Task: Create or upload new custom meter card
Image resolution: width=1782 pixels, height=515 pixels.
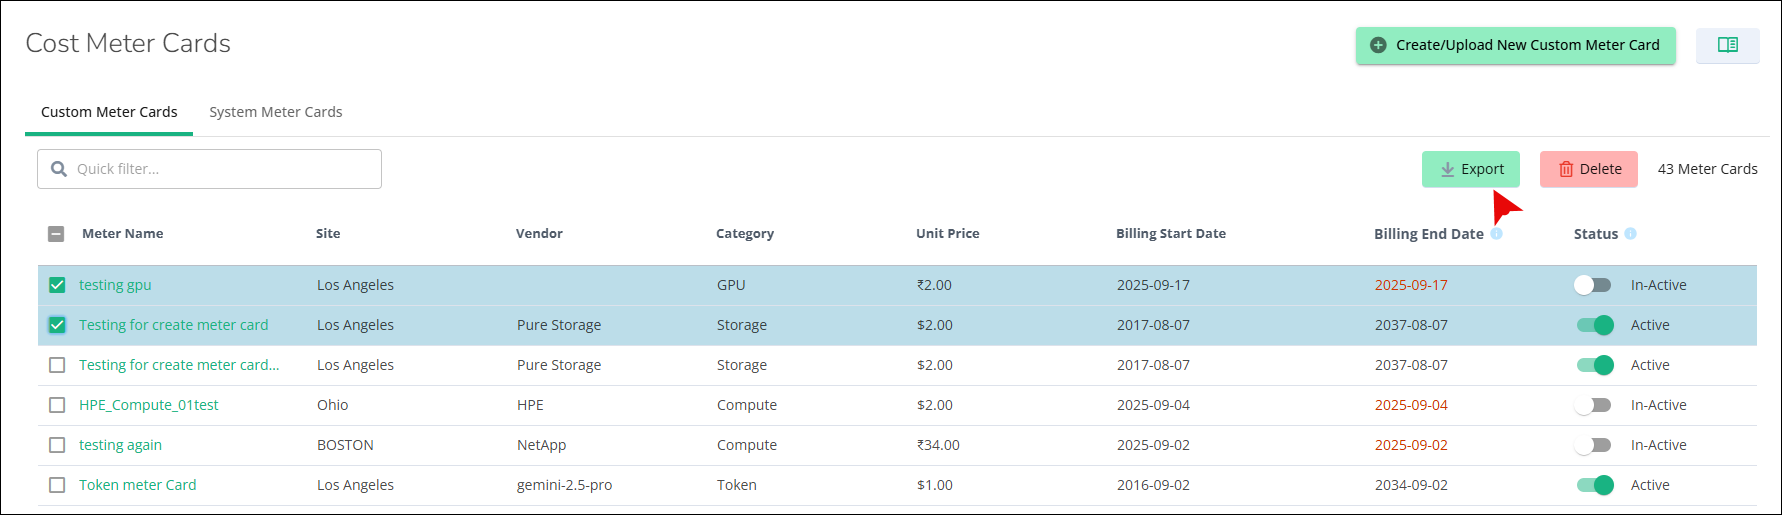Action: point(1515,45)
